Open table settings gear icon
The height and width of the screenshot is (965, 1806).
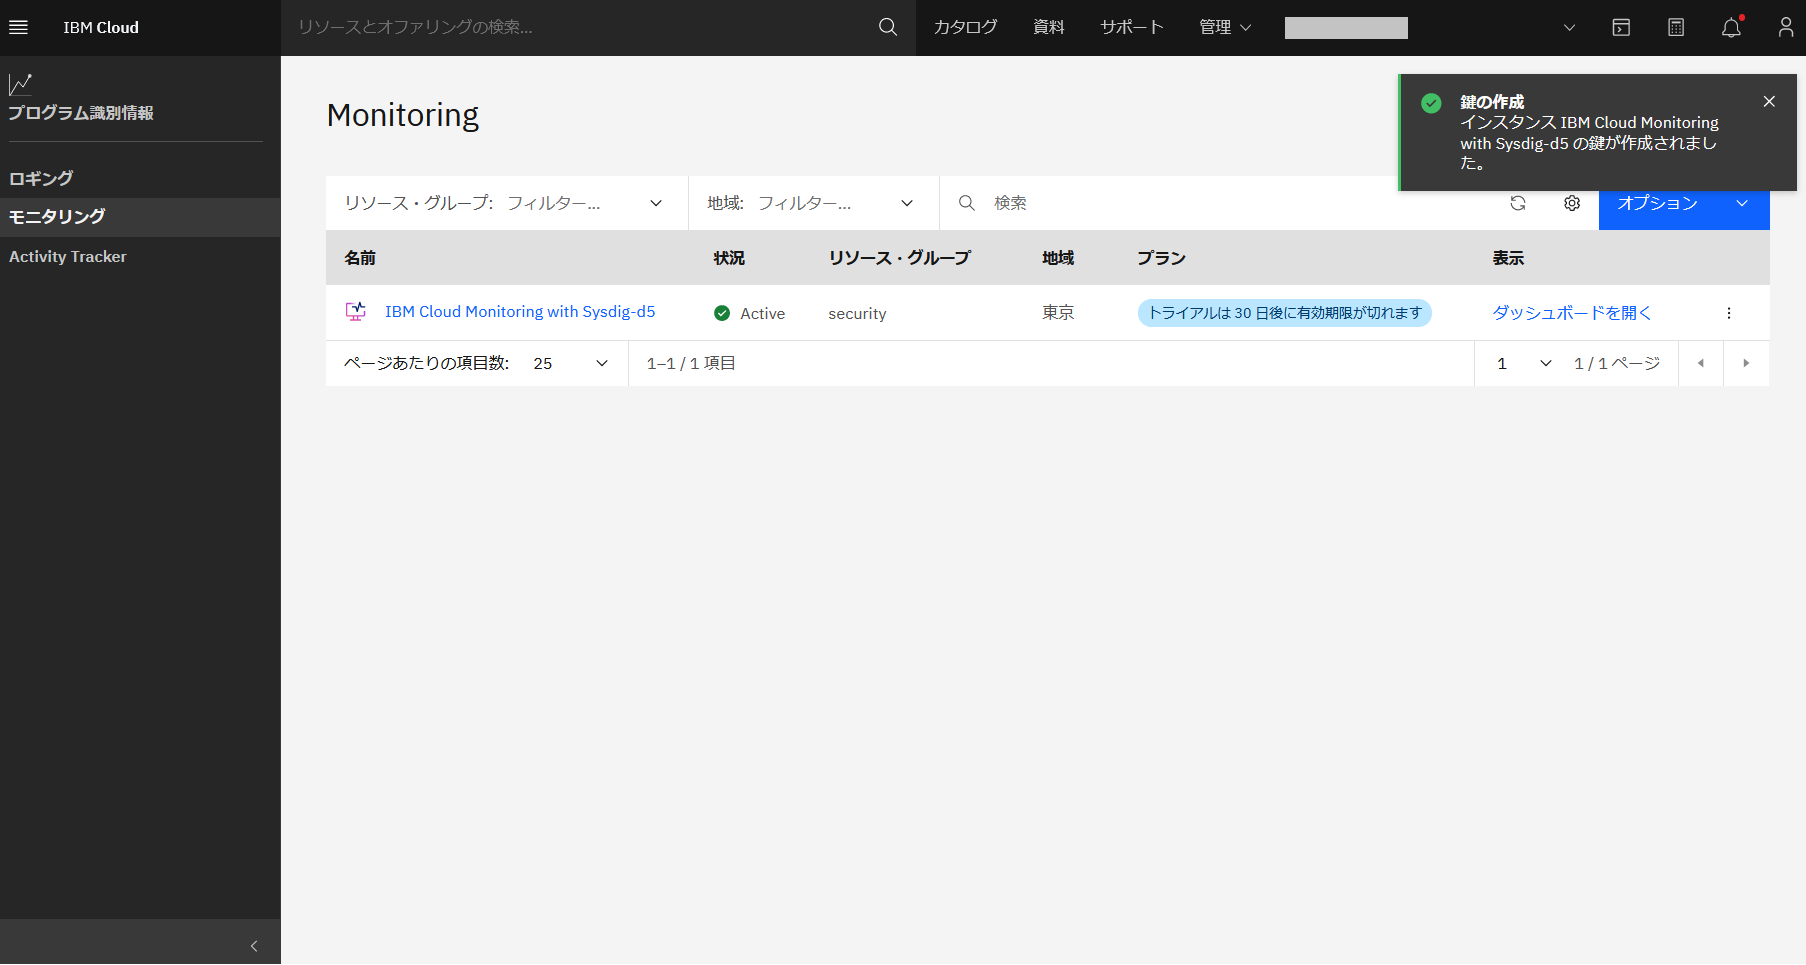click(x=1572, y=203)
